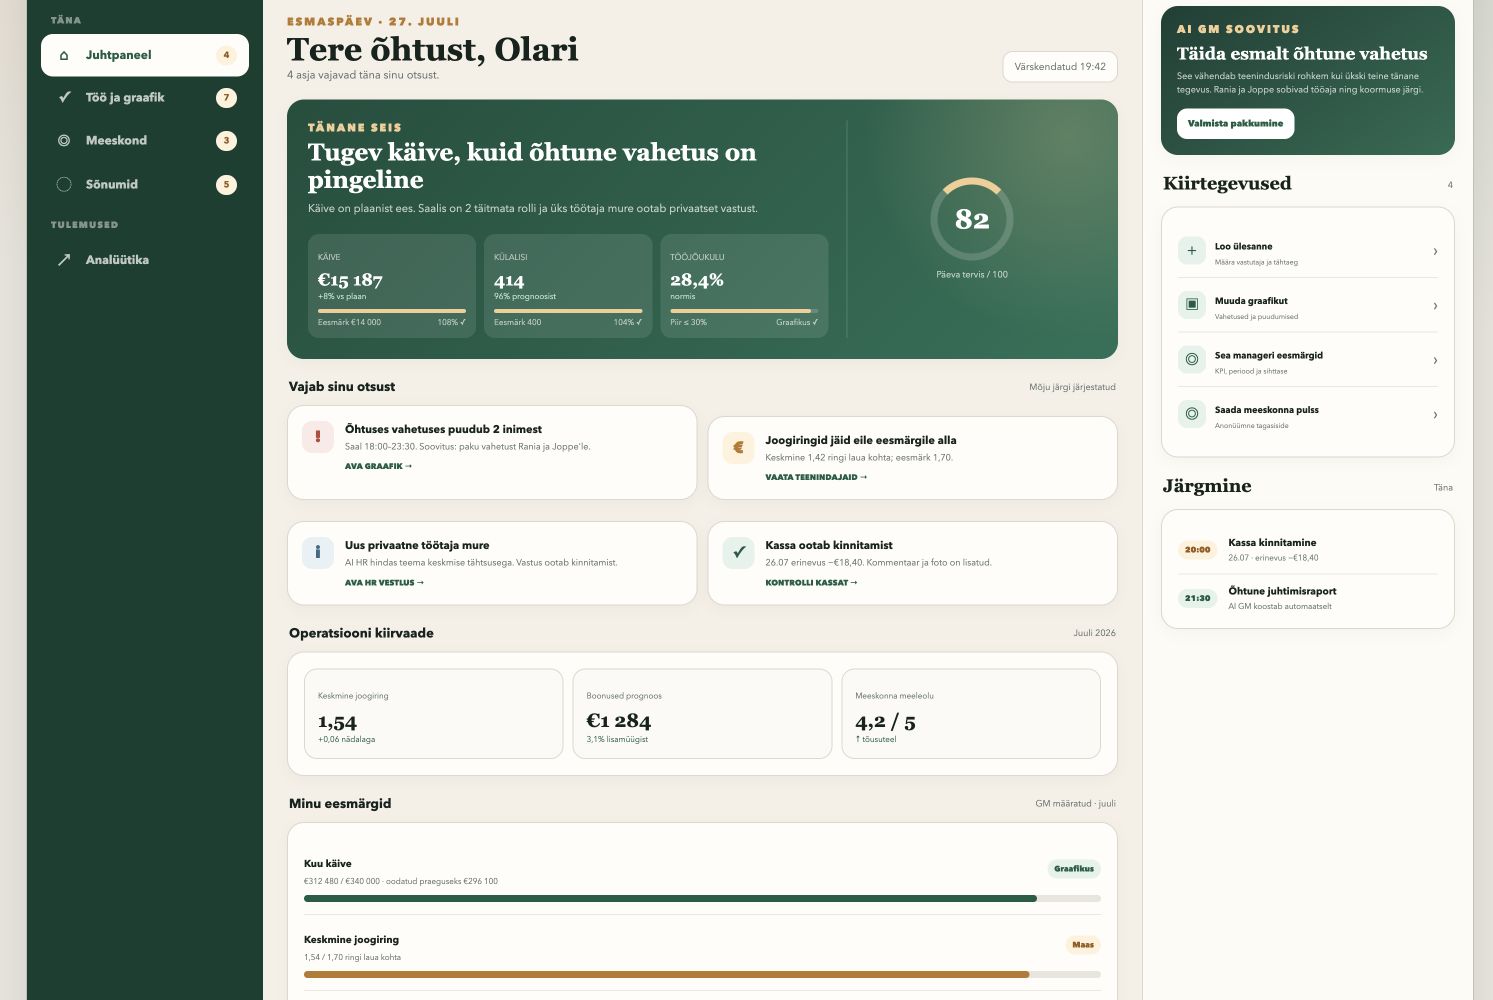Go to Töö ja graafik section
1493x1000 pixels.
coord(145,98)
